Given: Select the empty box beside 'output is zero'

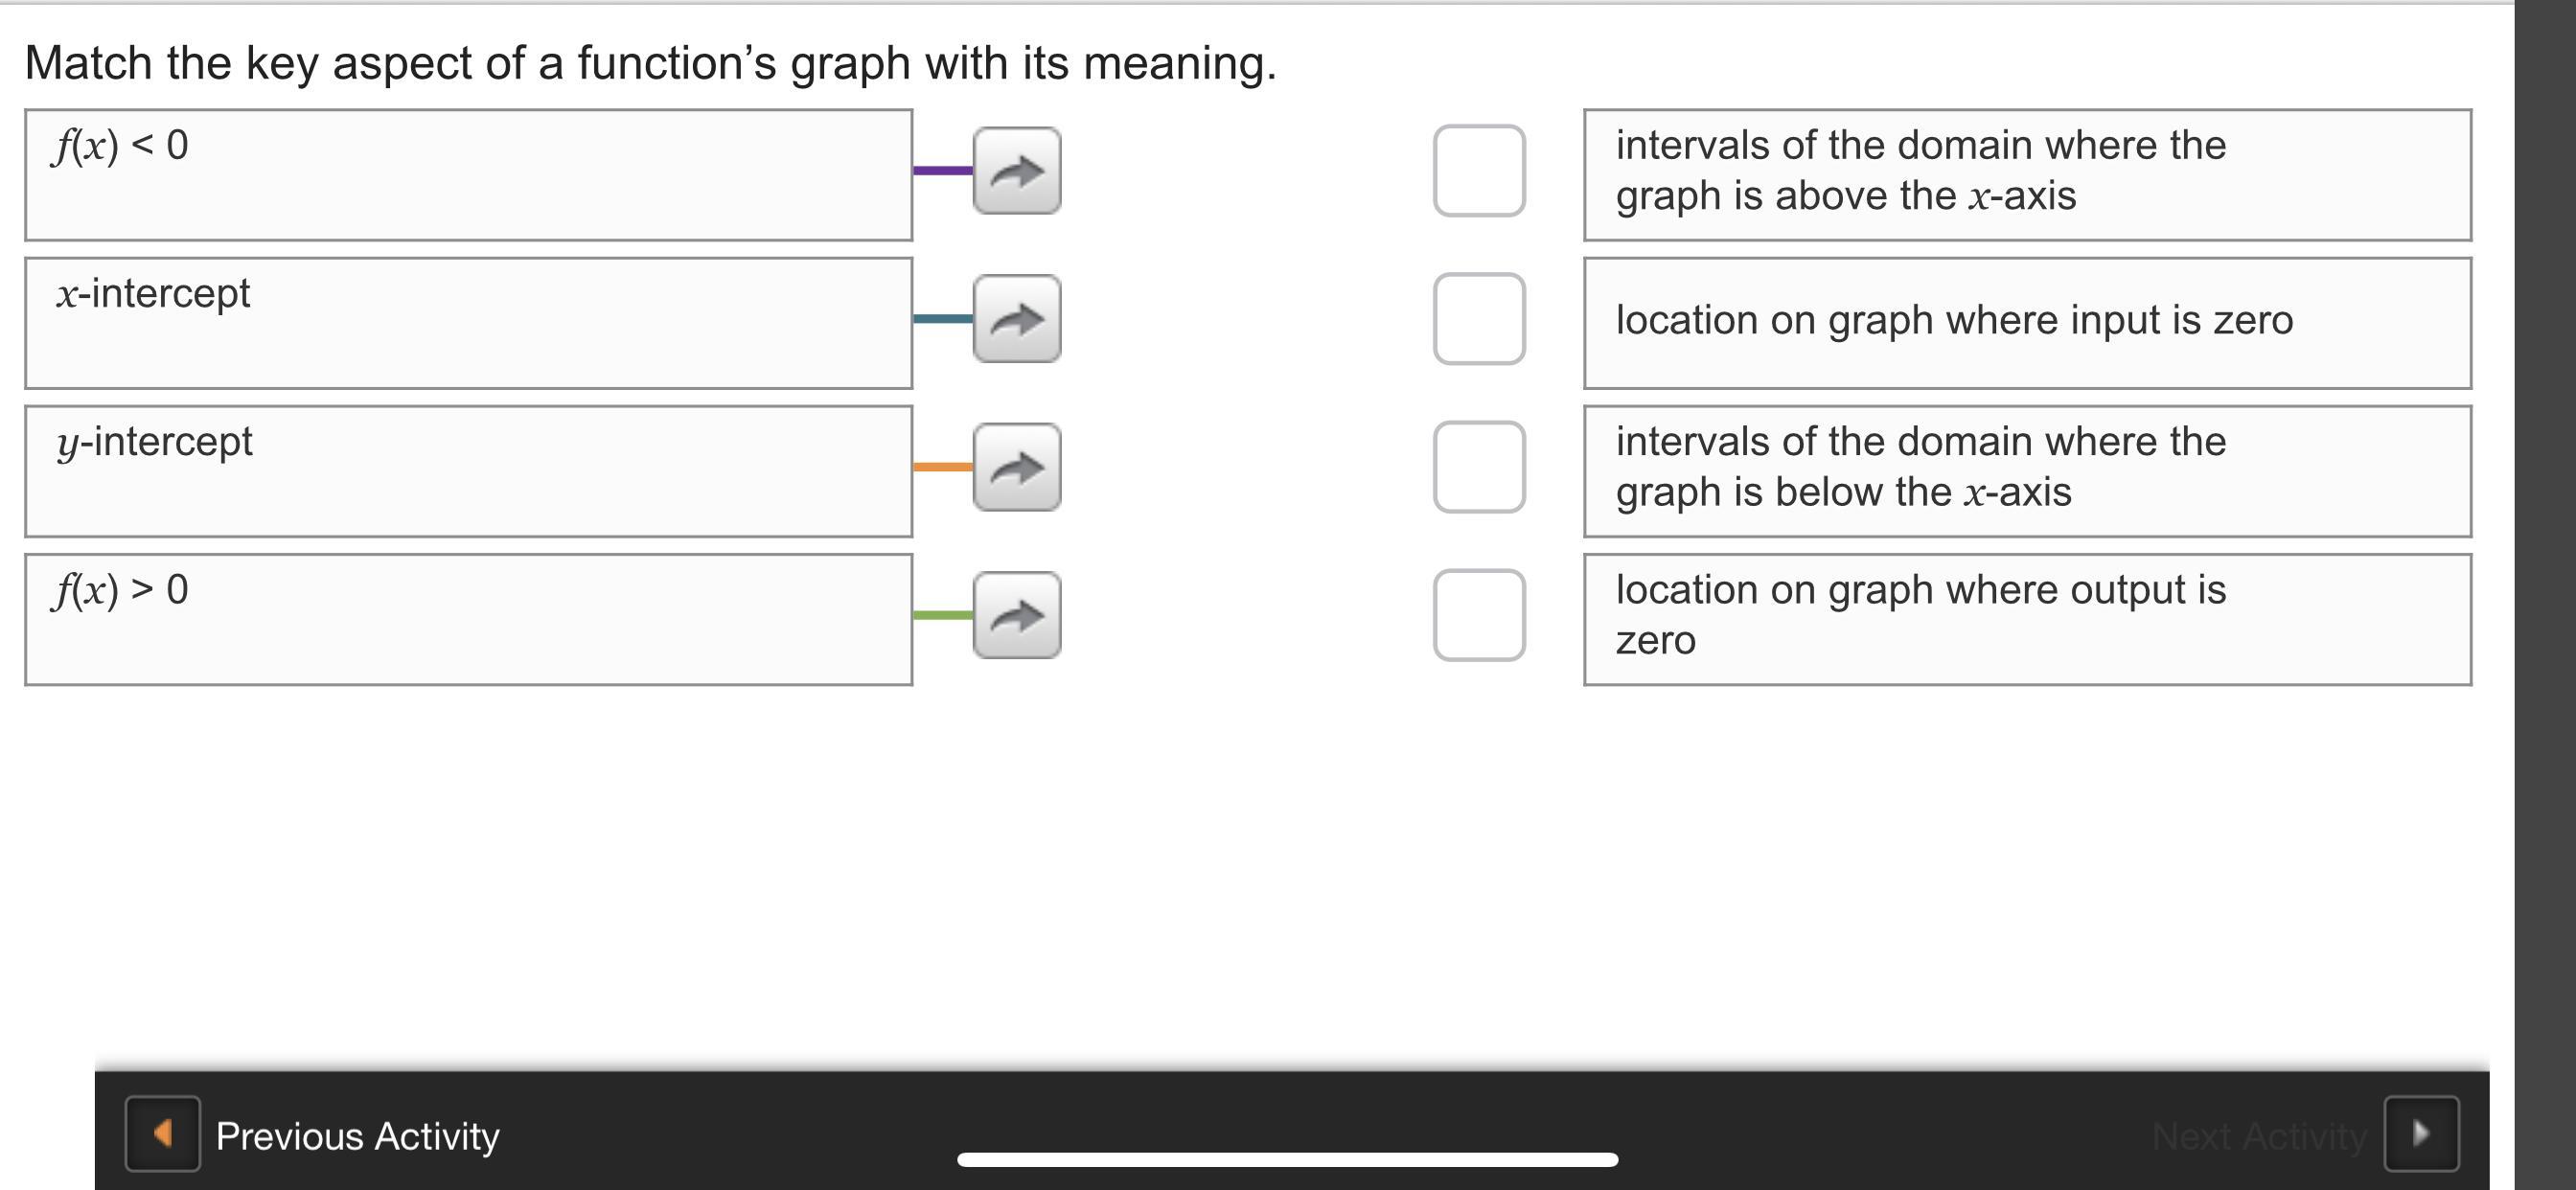Looking at the screenshot, I should (x=1479, y=615).
